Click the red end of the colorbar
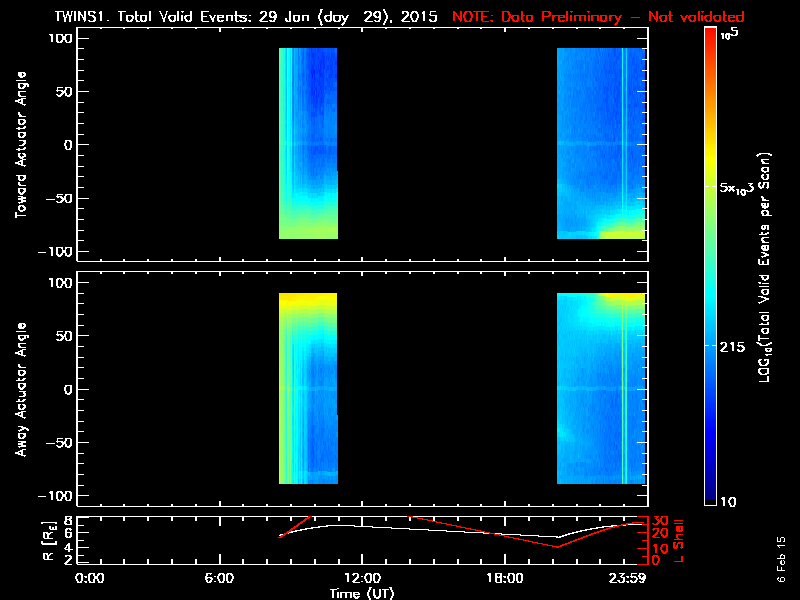The width and height of the screenshot is (800, 600). point(711,40)
